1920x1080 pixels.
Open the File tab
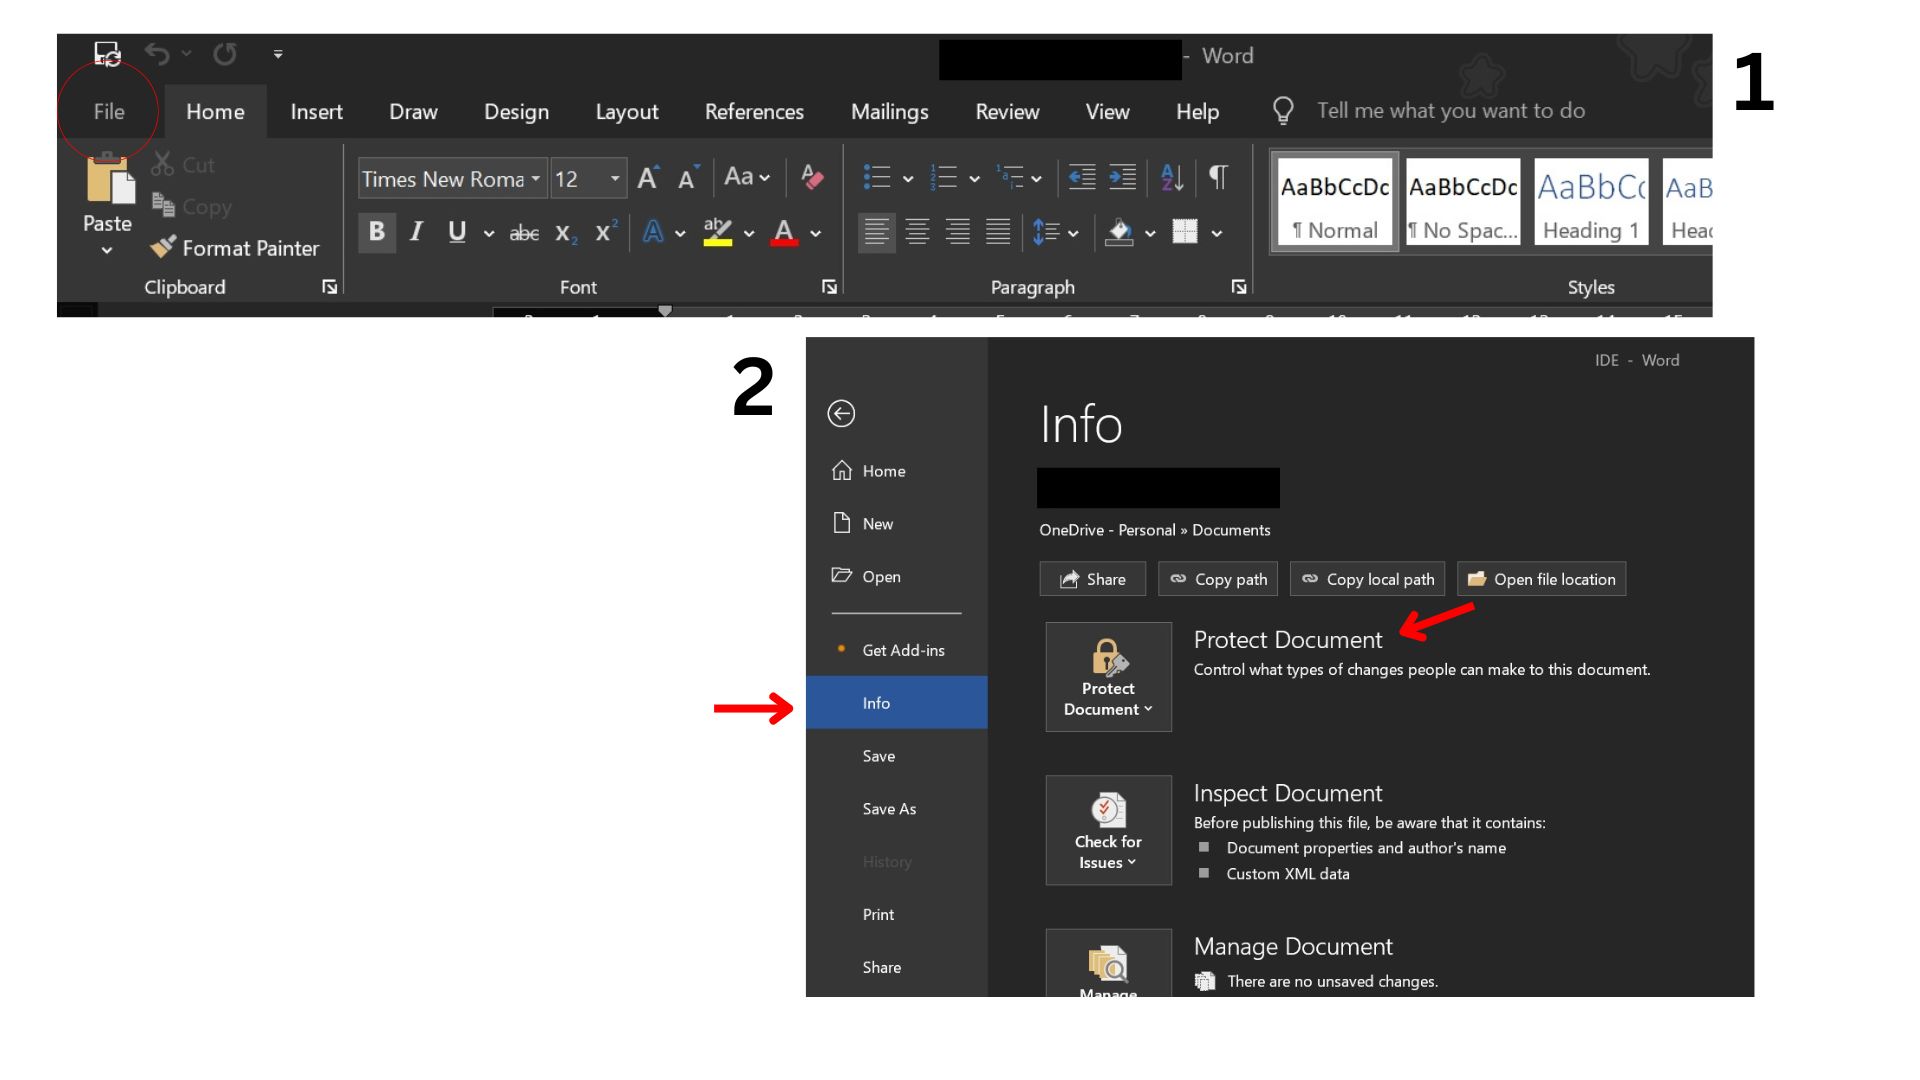point(109,112)
